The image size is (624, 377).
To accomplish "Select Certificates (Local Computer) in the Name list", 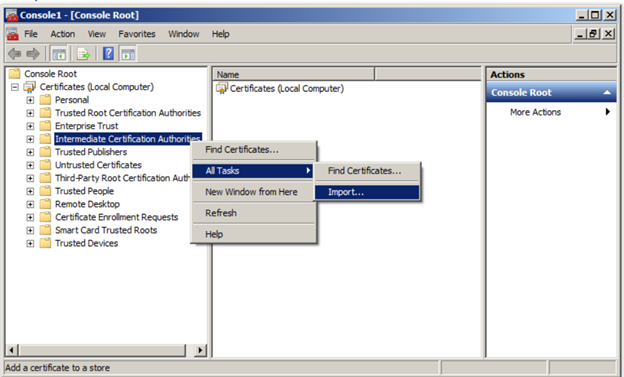I will point(287,88).
